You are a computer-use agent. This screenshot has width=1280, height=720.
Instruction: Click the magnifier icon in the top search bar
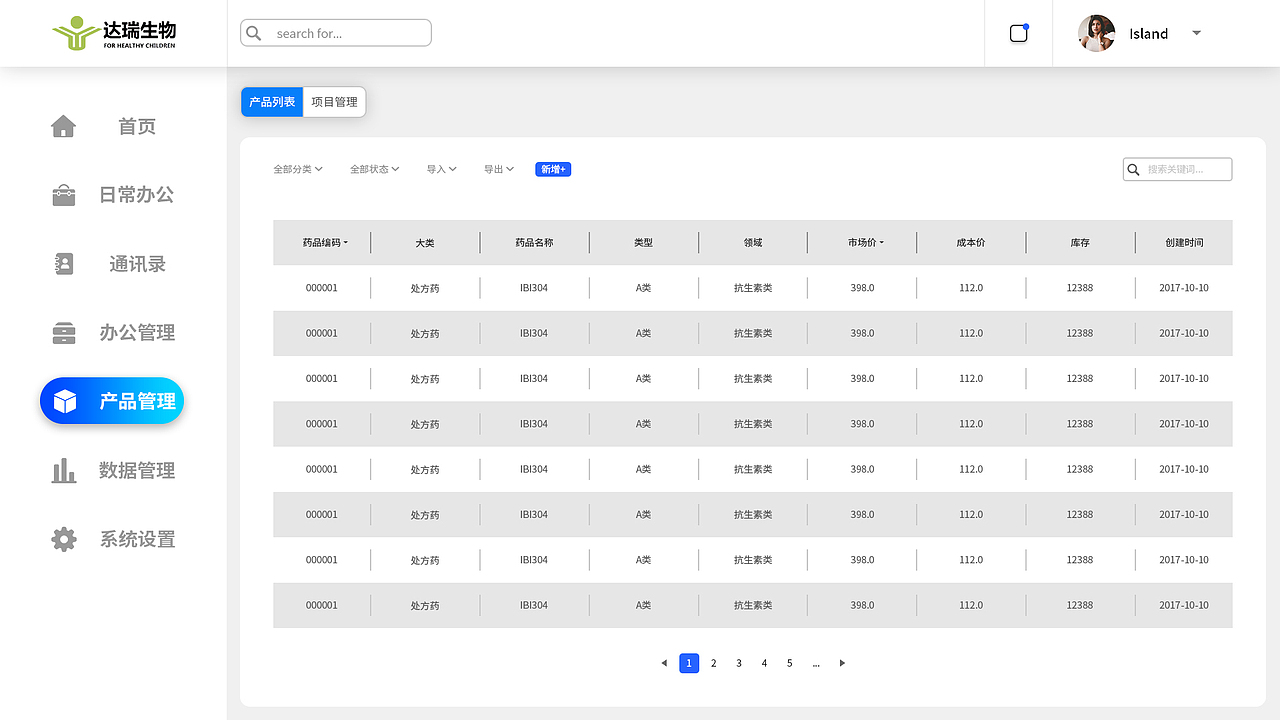tap(254, 33)
